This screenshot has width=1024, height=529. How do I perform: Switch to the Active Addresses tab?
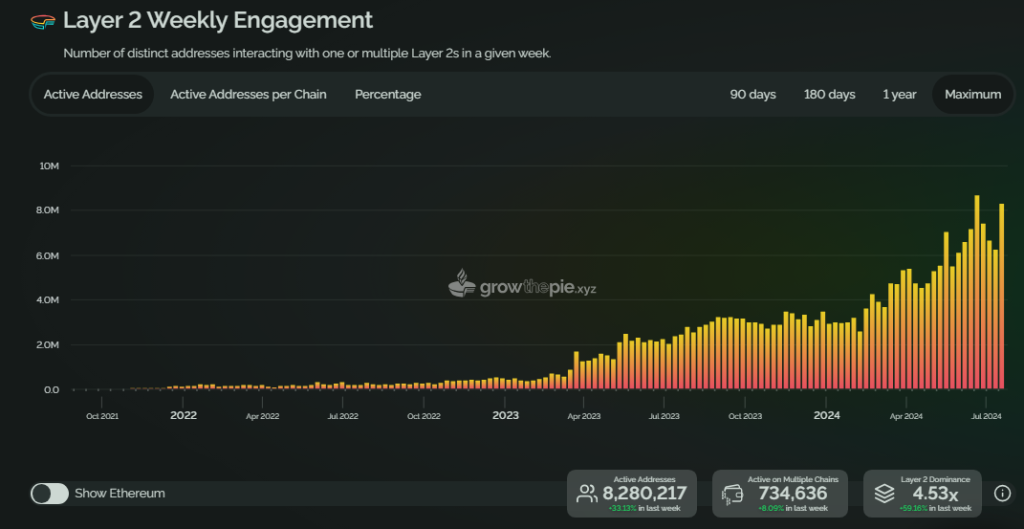pos(93,94)
